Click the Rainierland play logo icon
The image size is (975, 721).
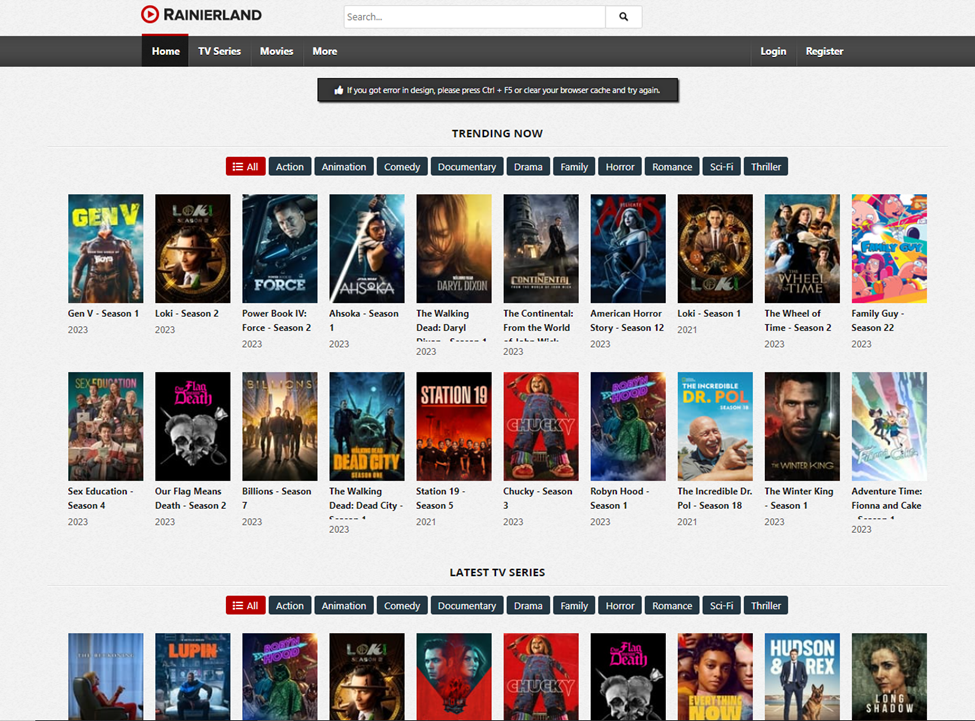coord(150,14)
